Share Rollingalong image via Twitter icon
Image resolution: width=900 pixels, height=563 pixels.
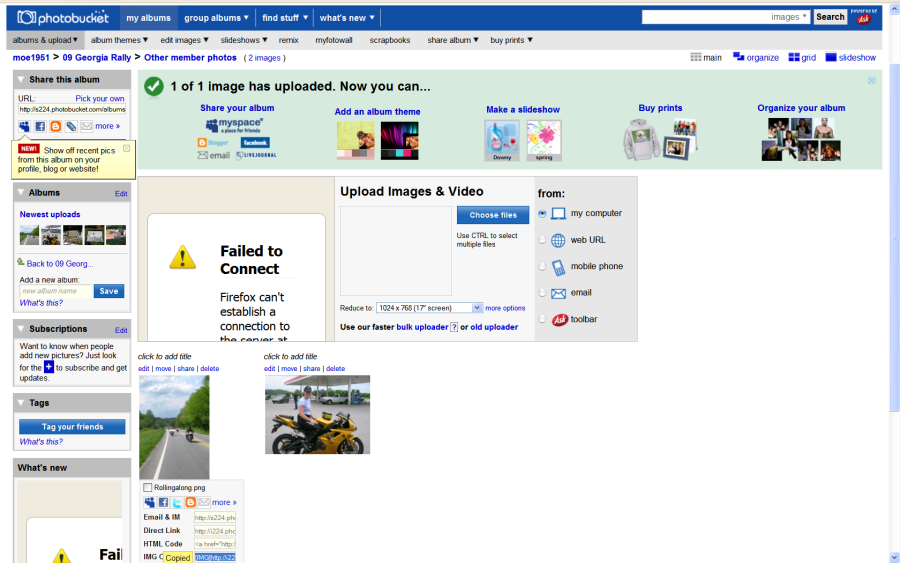pyautogui.click(x=177, y=503)
